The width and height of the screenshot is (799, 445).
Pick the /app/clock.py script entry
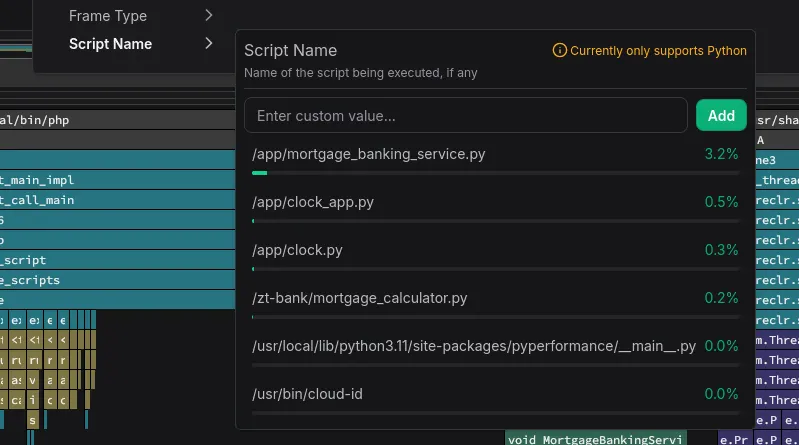[x=298, y=250]
